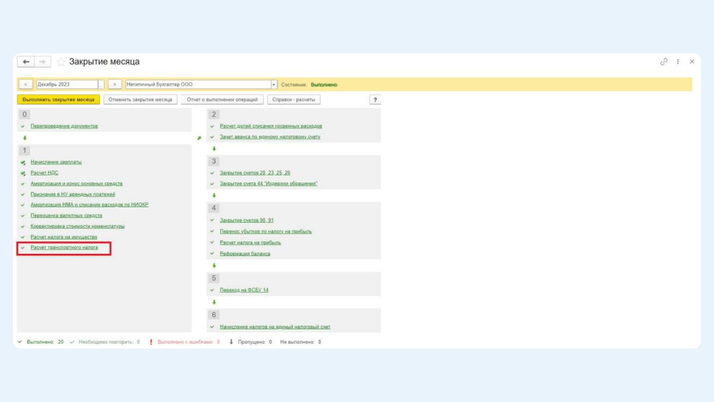Open the Справки - расчеты menu
The image size is (714, 402).
click(294, 100)
